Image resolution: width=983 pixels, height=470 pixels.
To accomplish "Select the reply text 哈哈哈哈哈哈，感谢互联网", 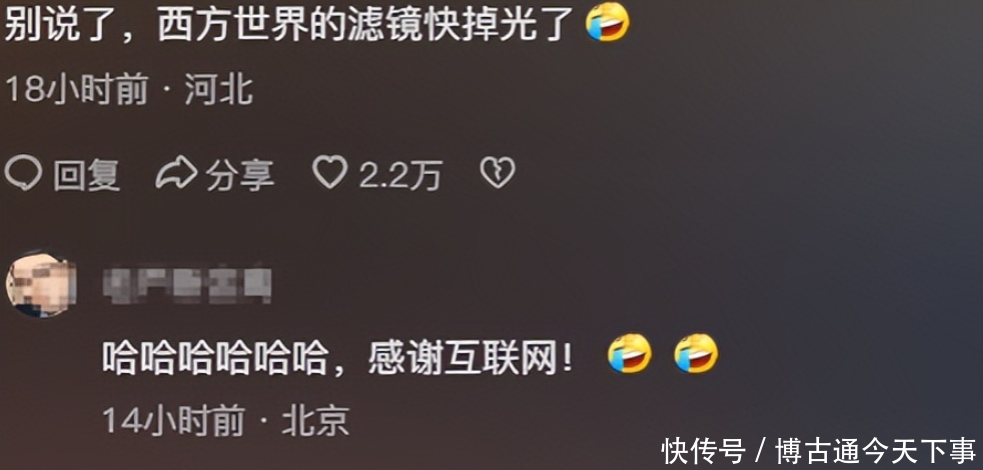I will pos(337,358).
